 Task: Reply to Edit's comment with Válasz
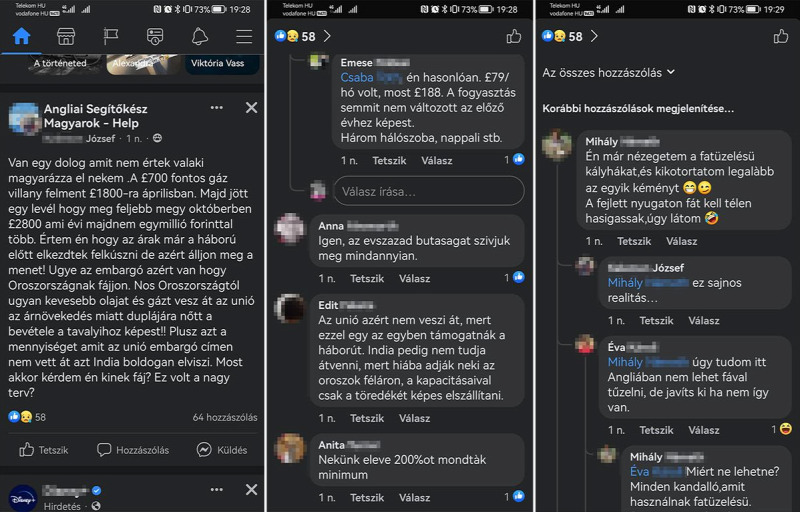414,418
